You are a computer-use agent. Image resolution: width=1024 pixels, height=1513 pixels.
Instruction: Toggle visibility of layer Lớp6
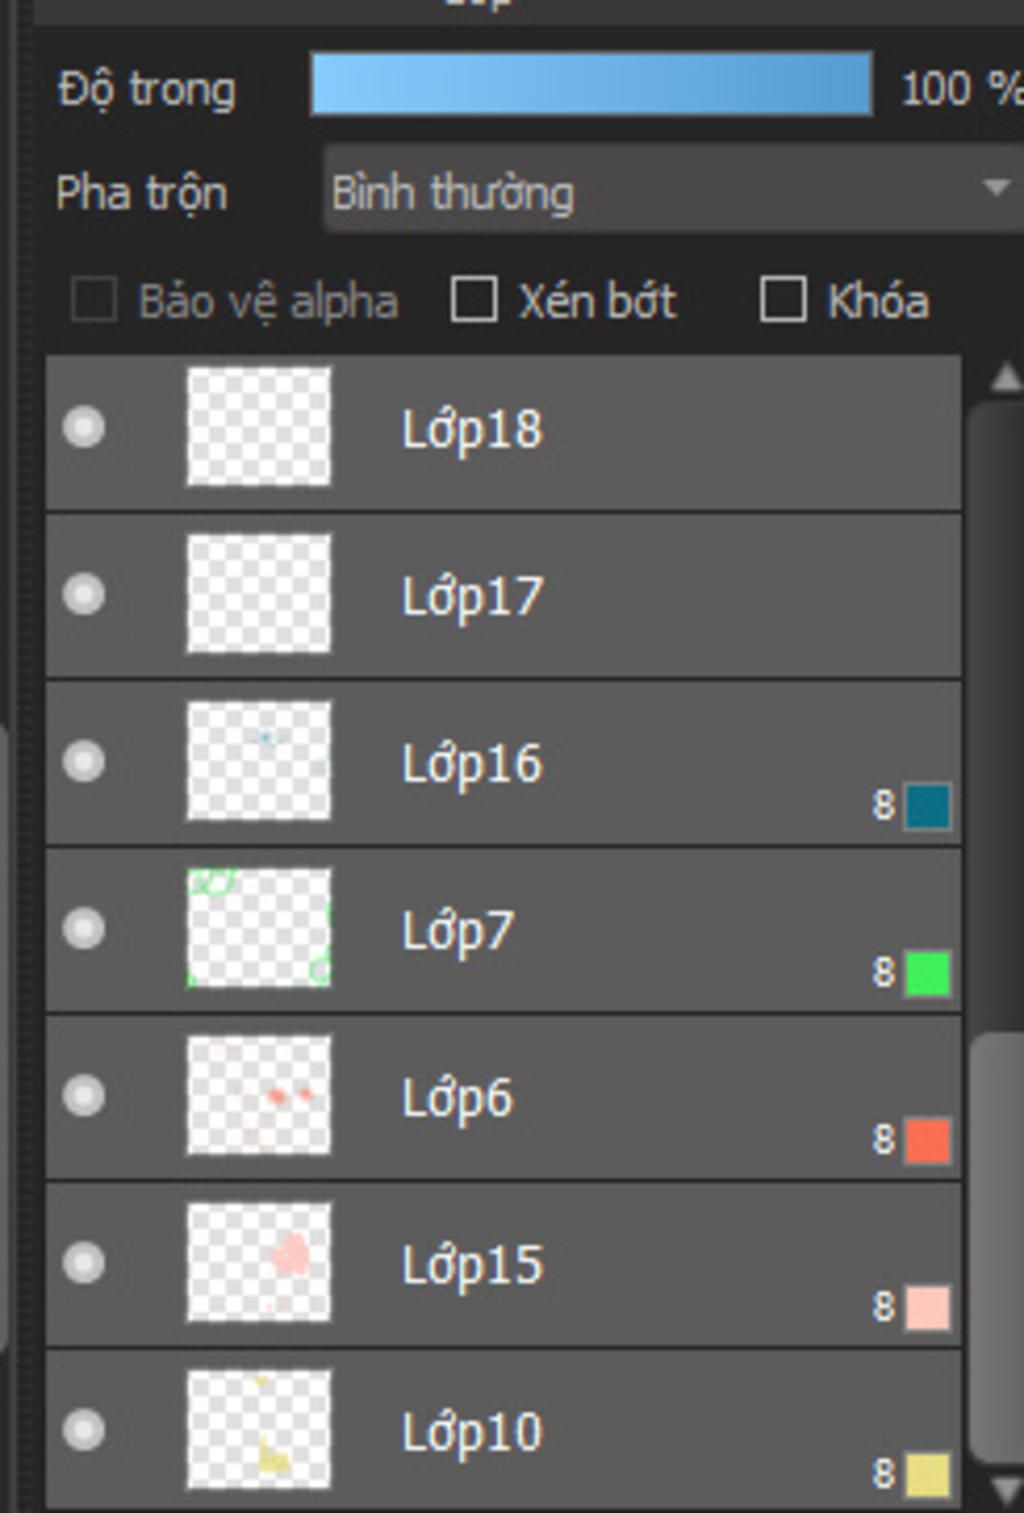(x=84, y=1096)
